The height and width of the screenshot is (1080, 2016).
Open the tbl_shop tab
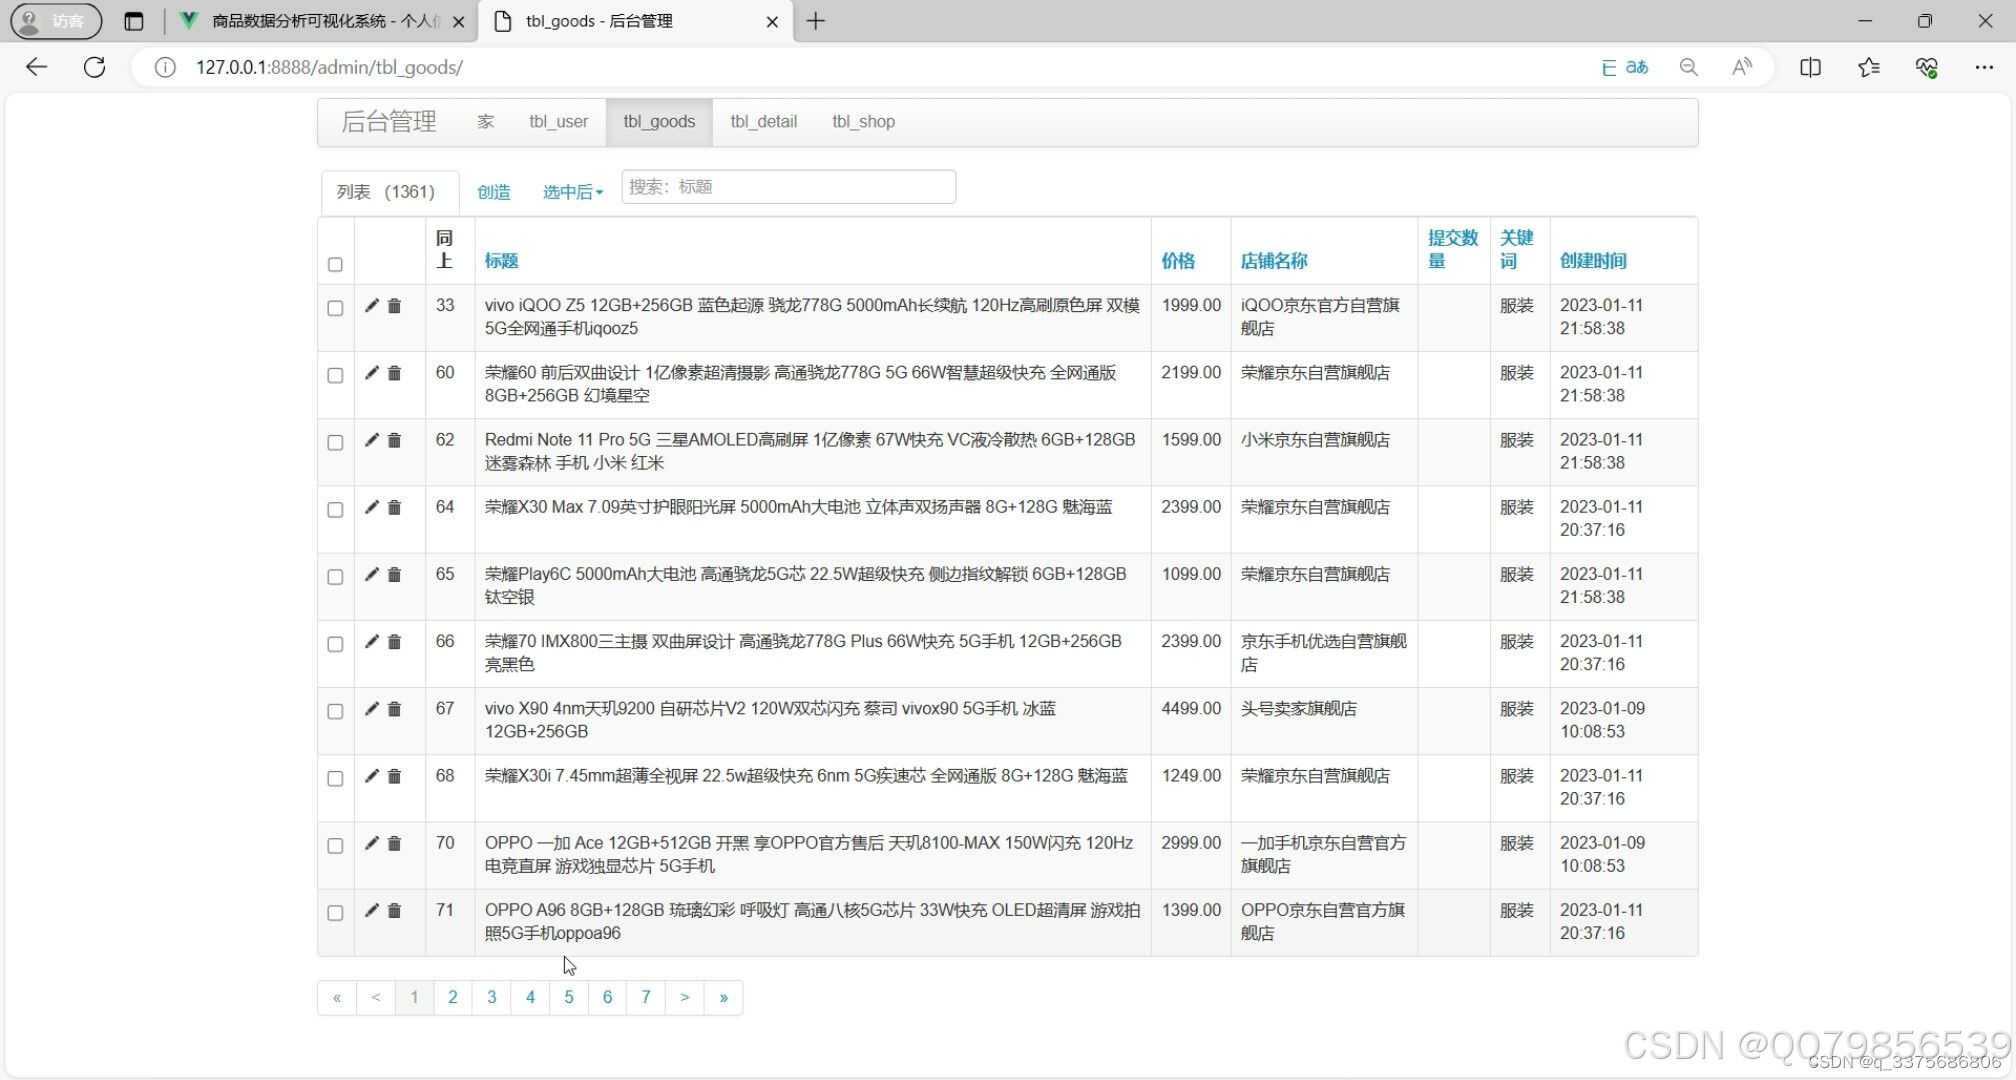pos(862,121)
